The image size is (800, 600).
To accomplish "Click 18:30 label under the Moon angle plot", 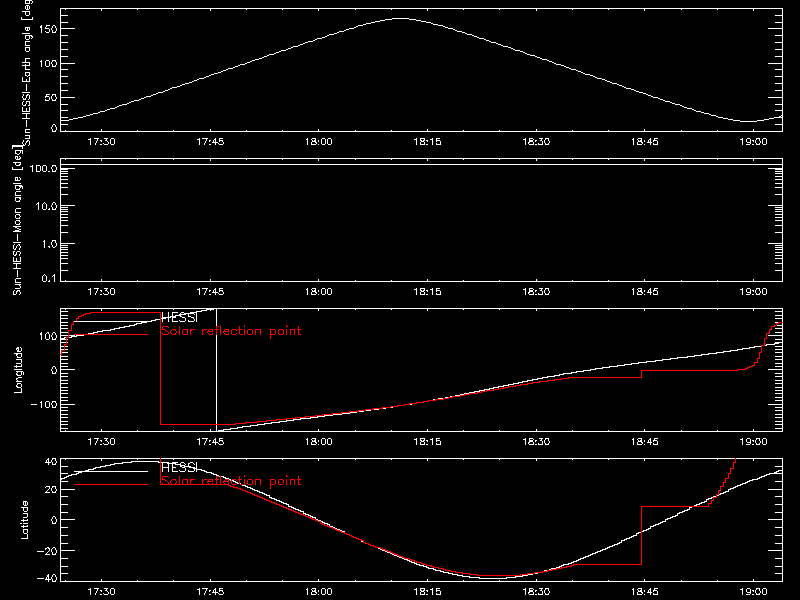I will pyautogui.click(x=536, y=291).
